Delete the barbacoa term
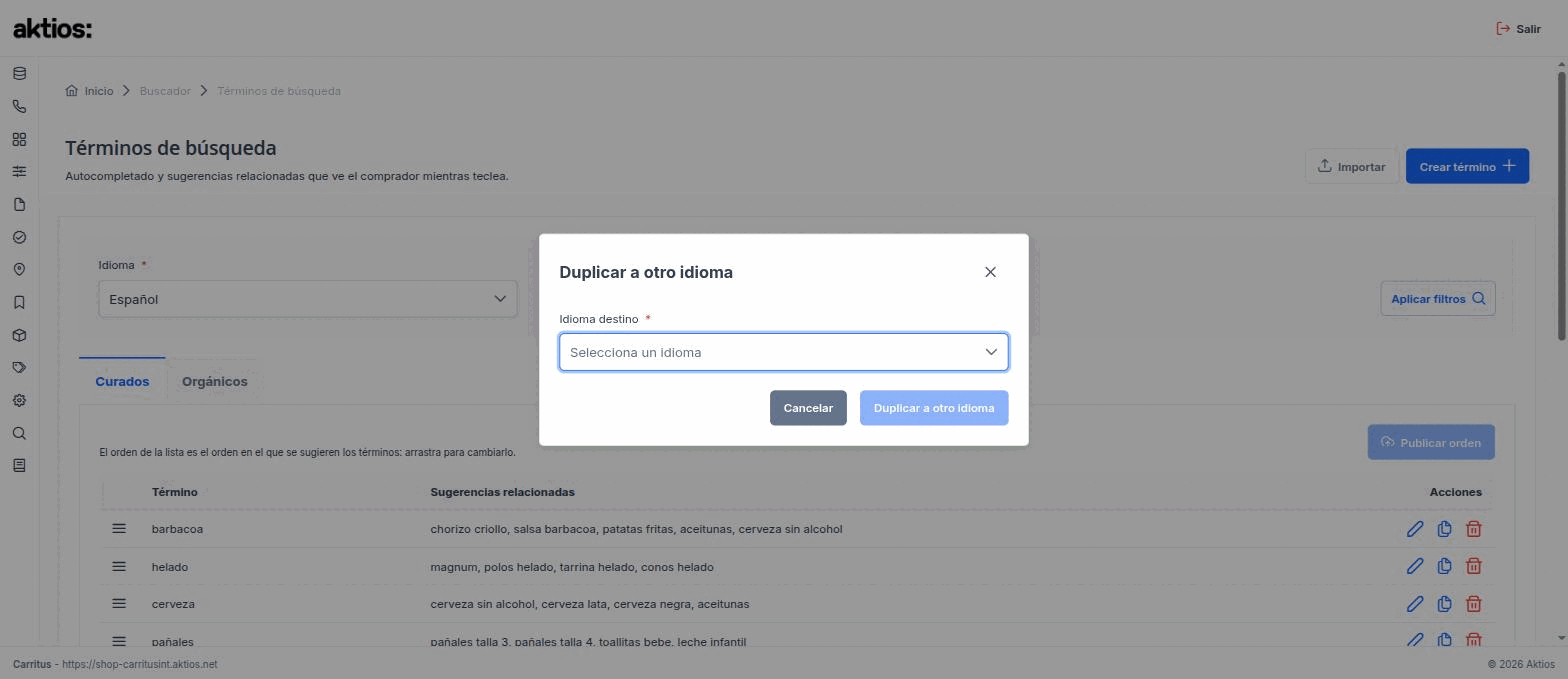The image size is (1568, 679). point(1473,529)
